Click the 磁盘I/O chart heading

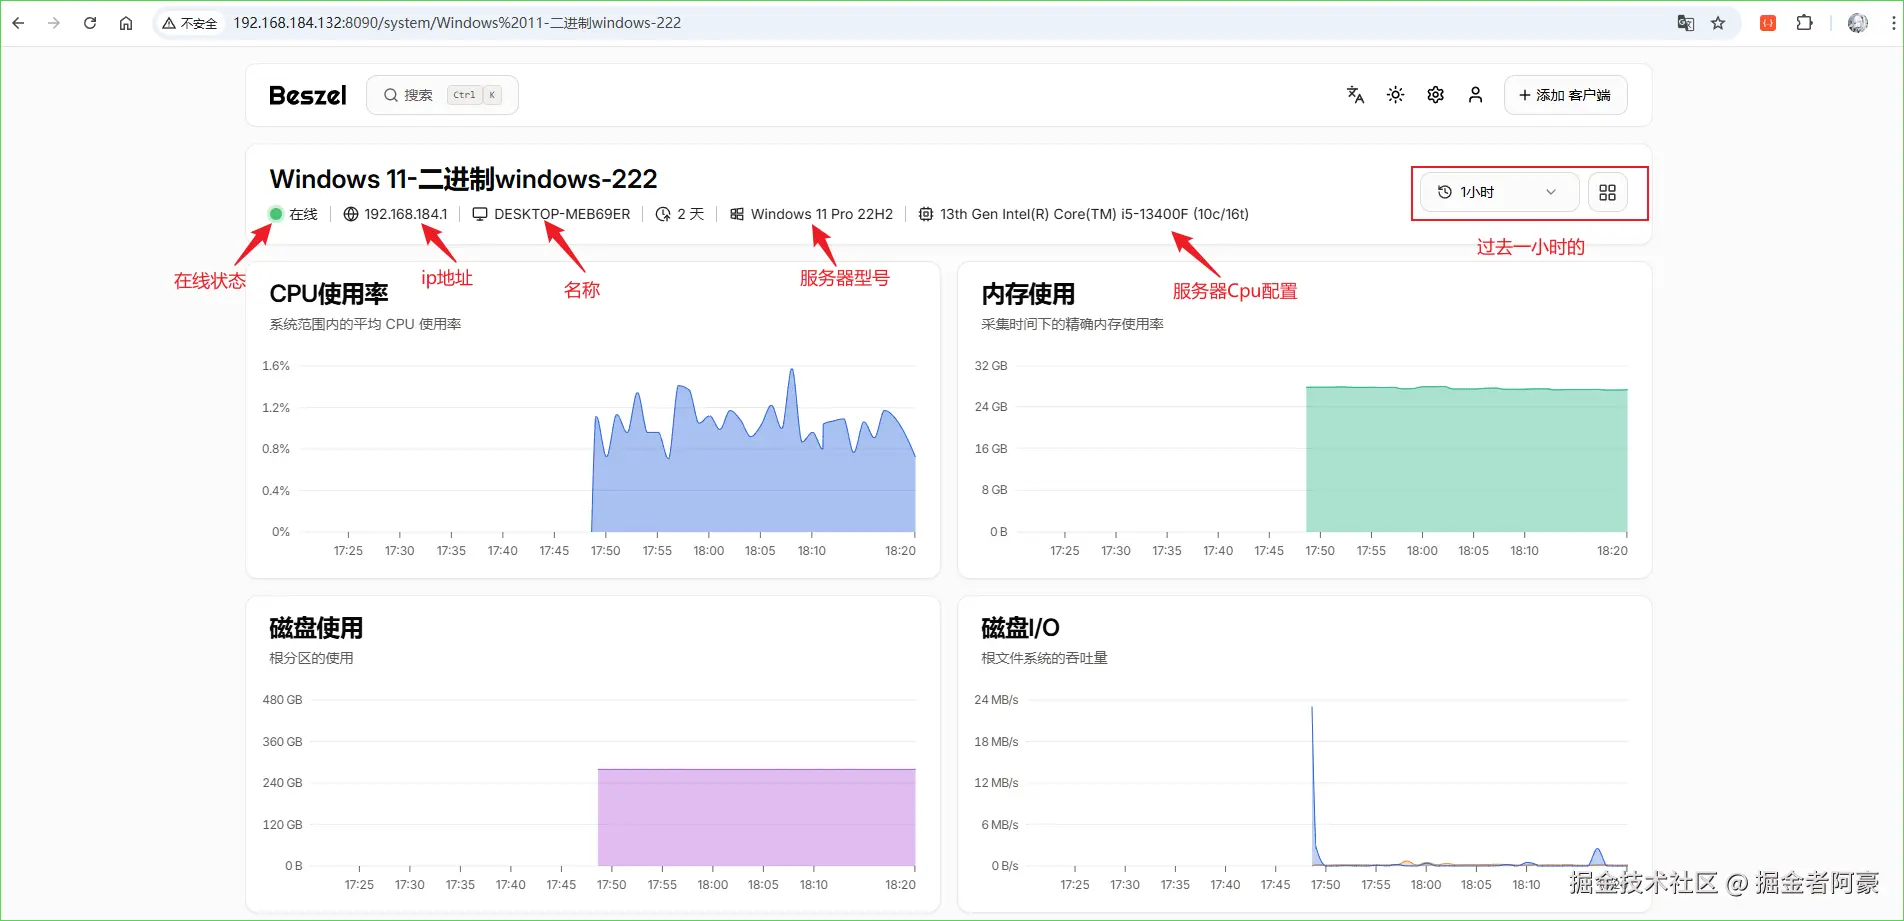[1020, 628]
